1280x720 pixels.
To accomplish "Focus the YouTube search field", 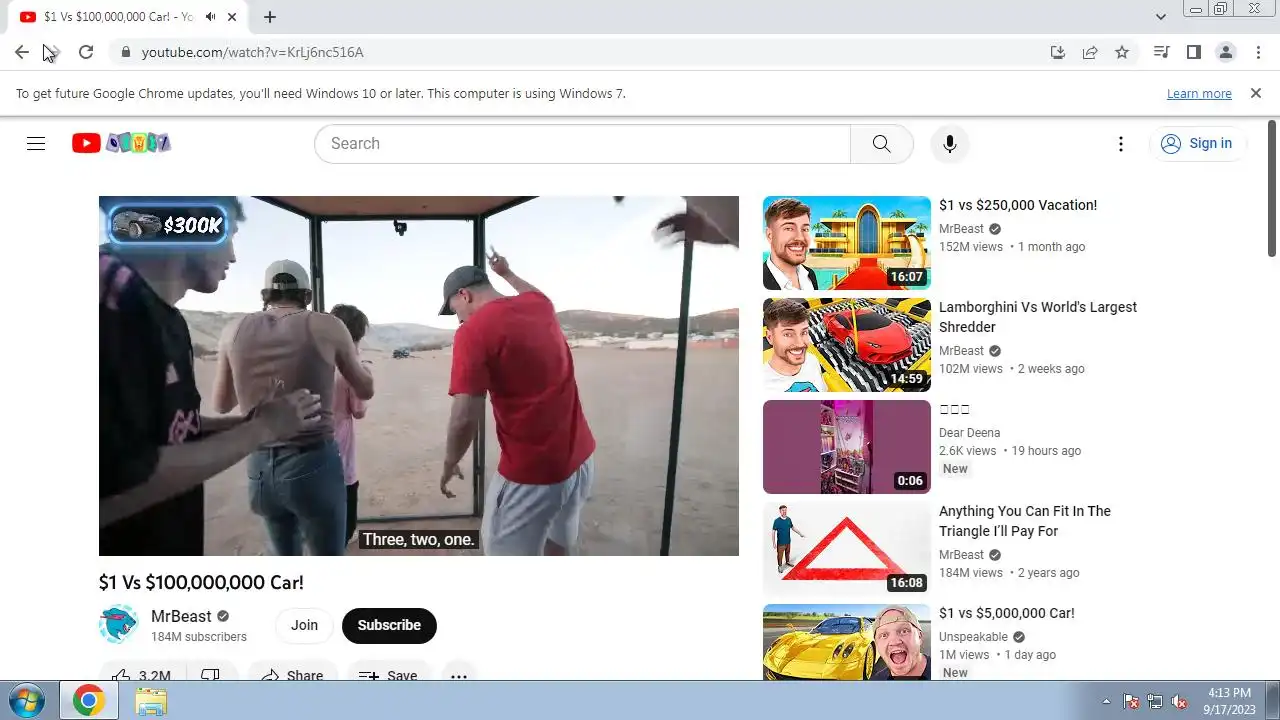I will pos(582,144).
